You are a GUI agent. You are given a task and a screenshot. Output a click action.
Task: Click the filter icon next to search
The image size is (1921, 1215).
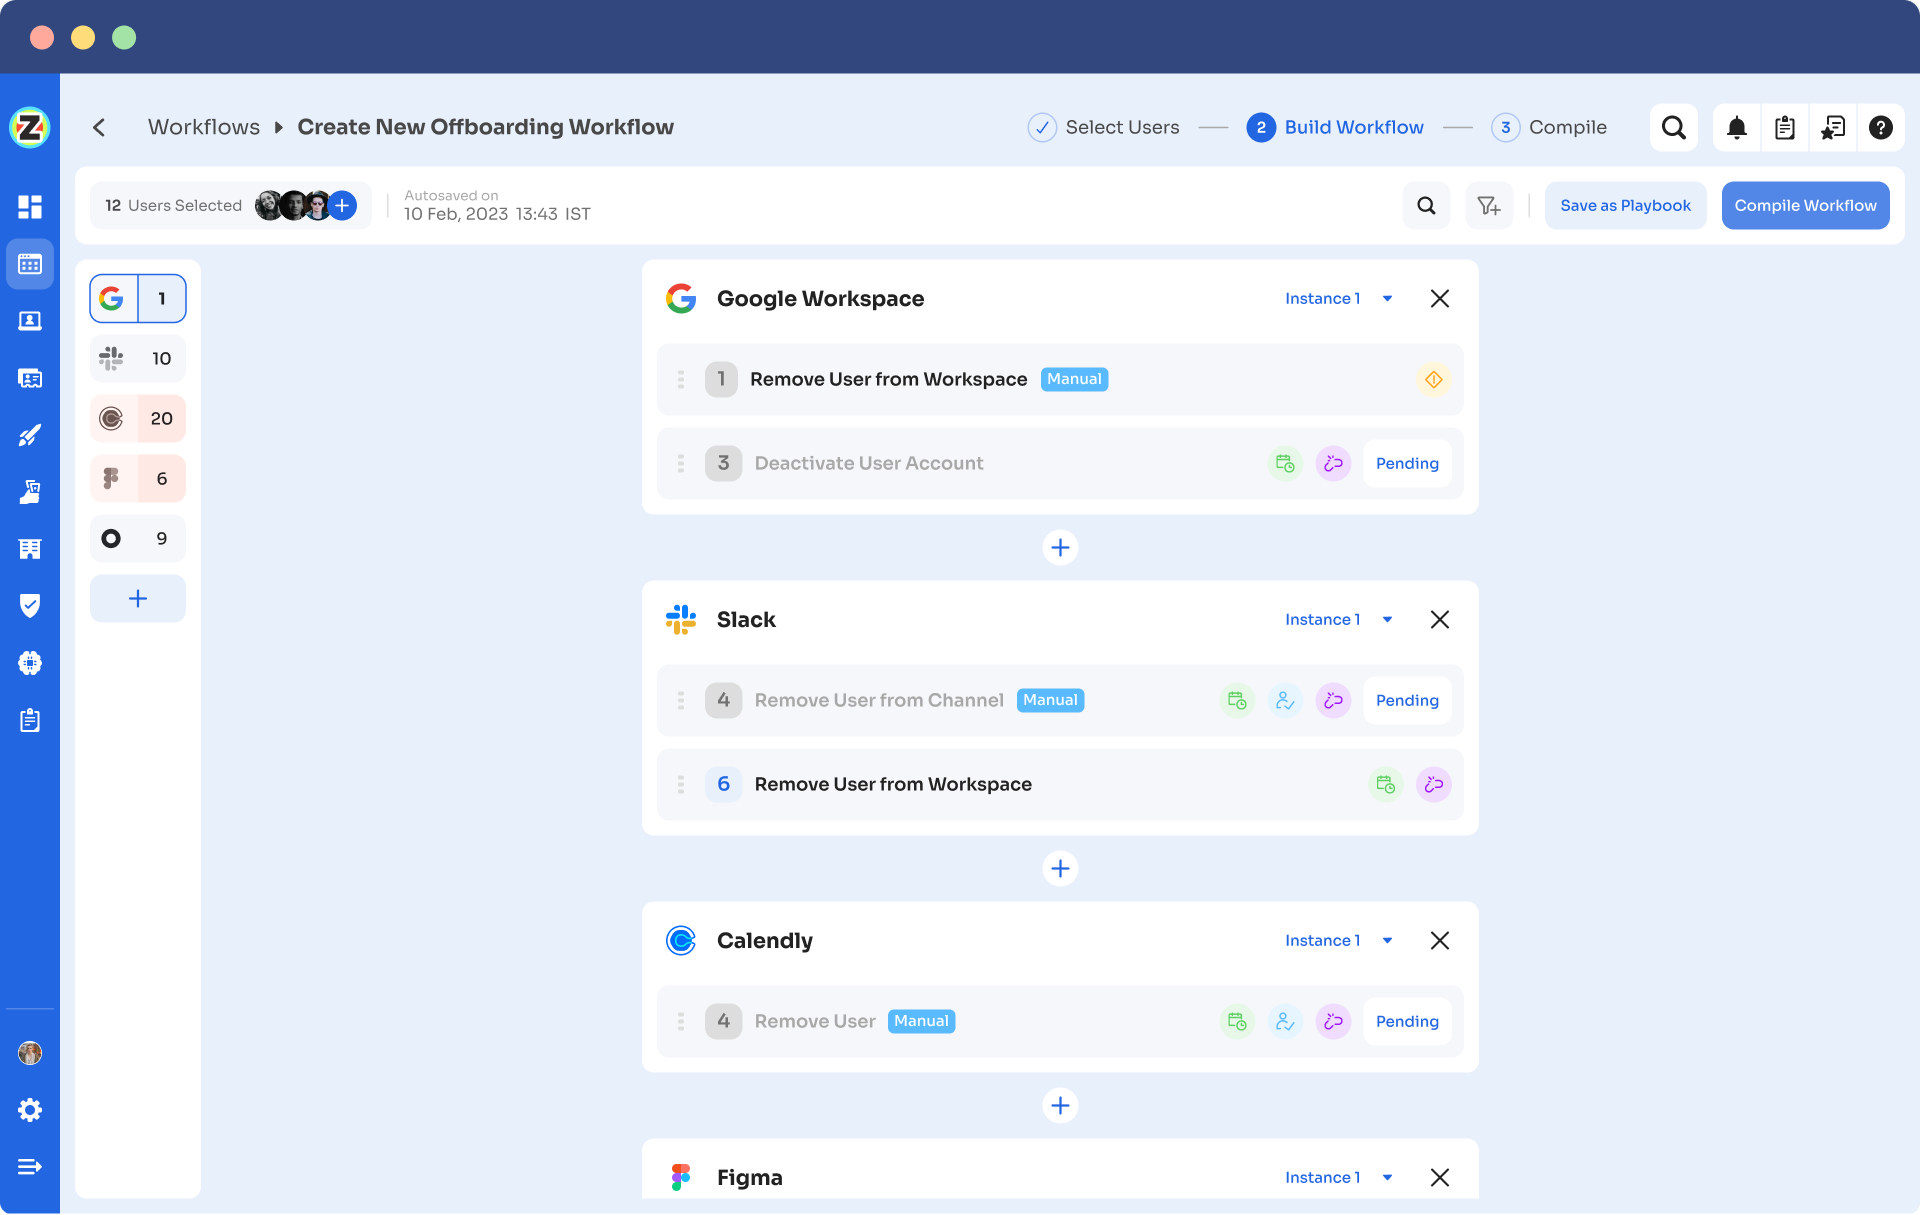coord(1489,204)
